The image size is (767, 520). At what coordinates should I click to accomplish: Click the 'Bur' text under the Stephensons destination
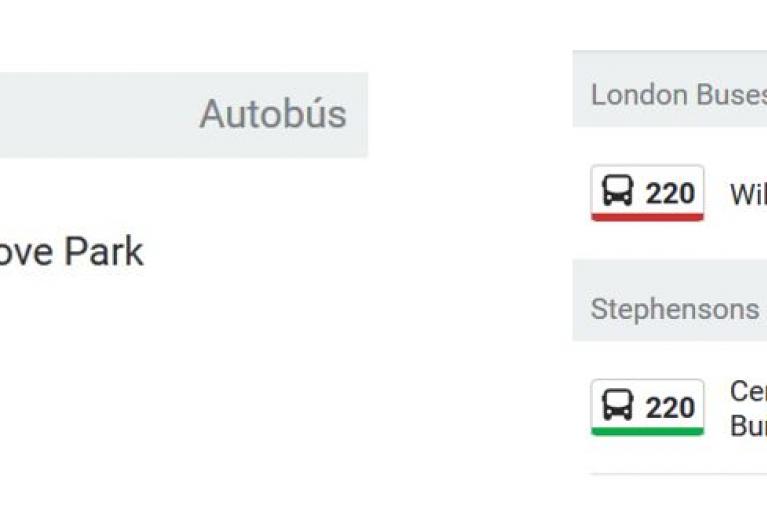coord(748,426)
